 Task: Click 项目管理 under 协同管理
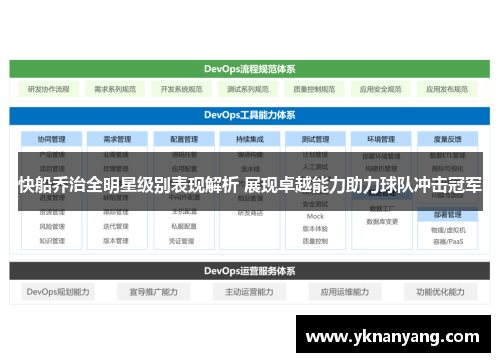coord(52,169)
